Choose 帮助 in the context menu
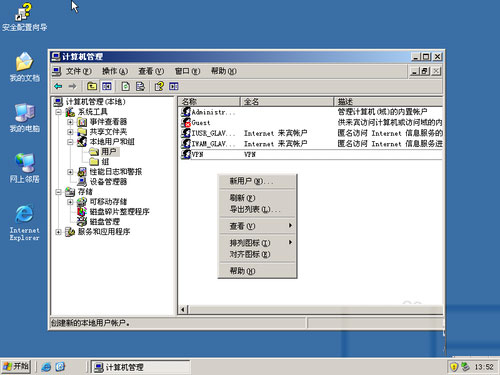This screenshot has height=375, width=500. coord(257,271)
